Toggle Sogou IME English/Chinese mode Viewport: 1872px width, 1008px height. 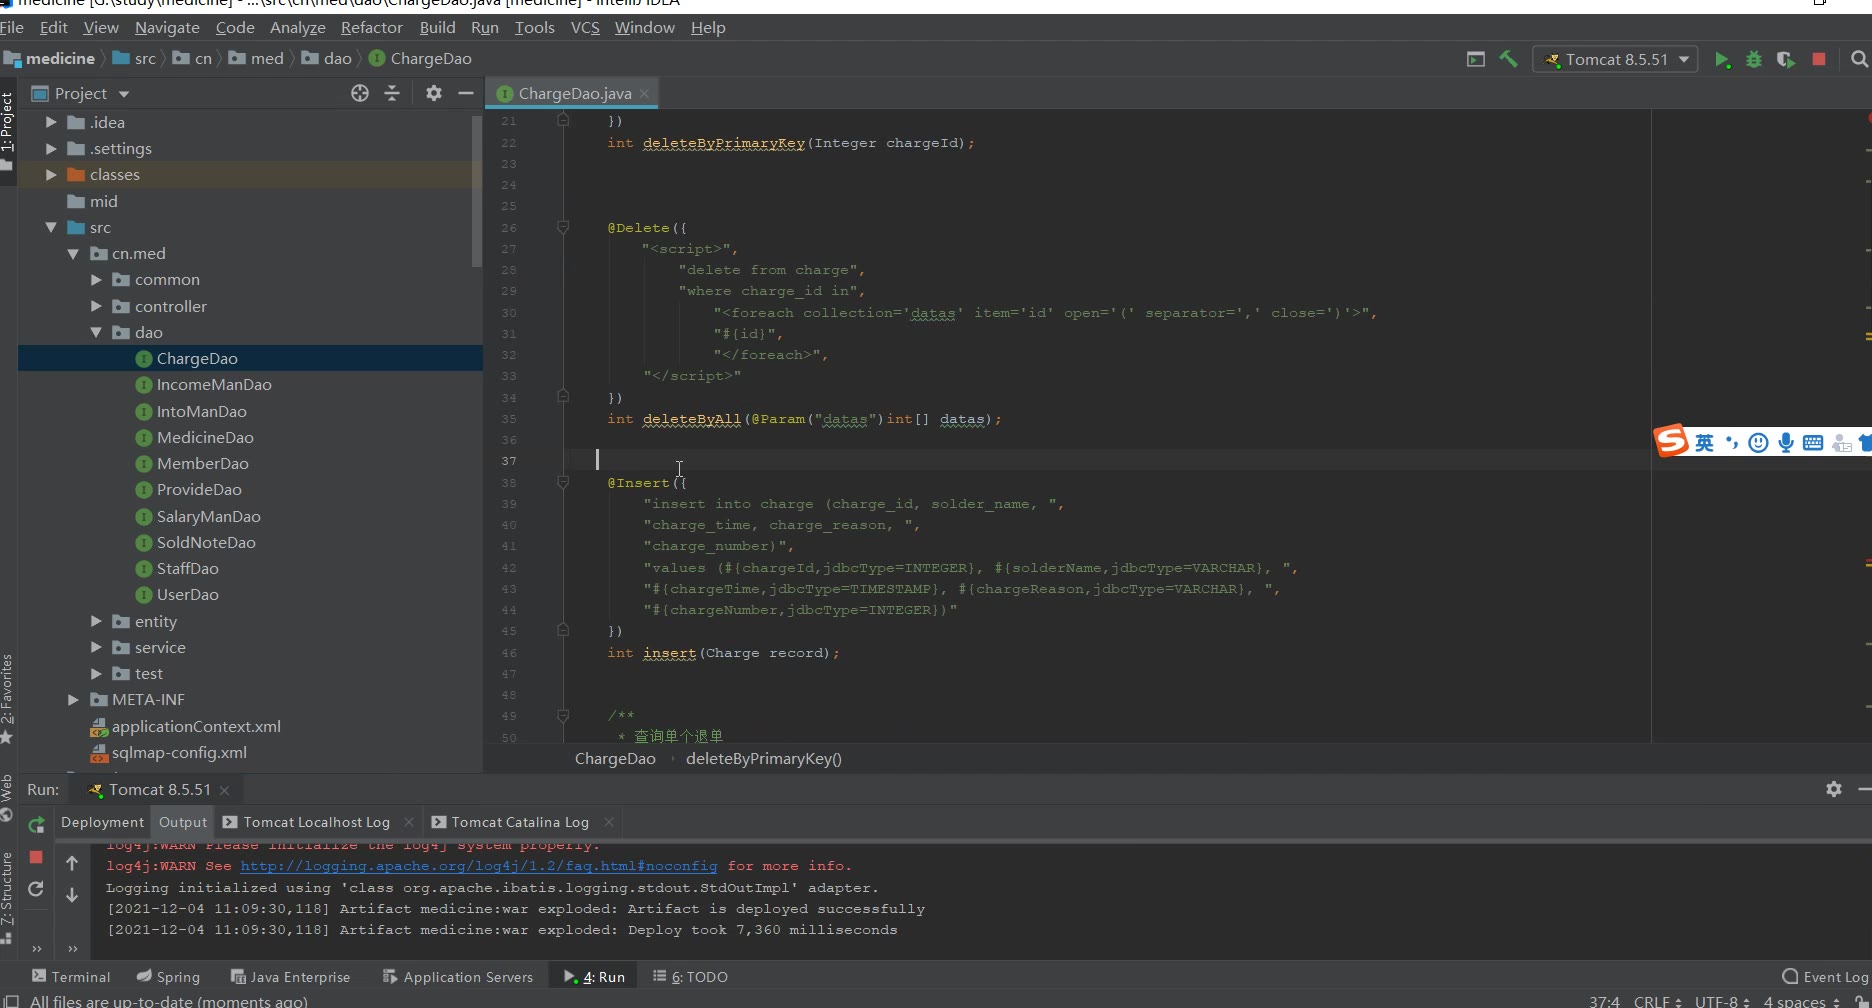[x=1704, y=443]
